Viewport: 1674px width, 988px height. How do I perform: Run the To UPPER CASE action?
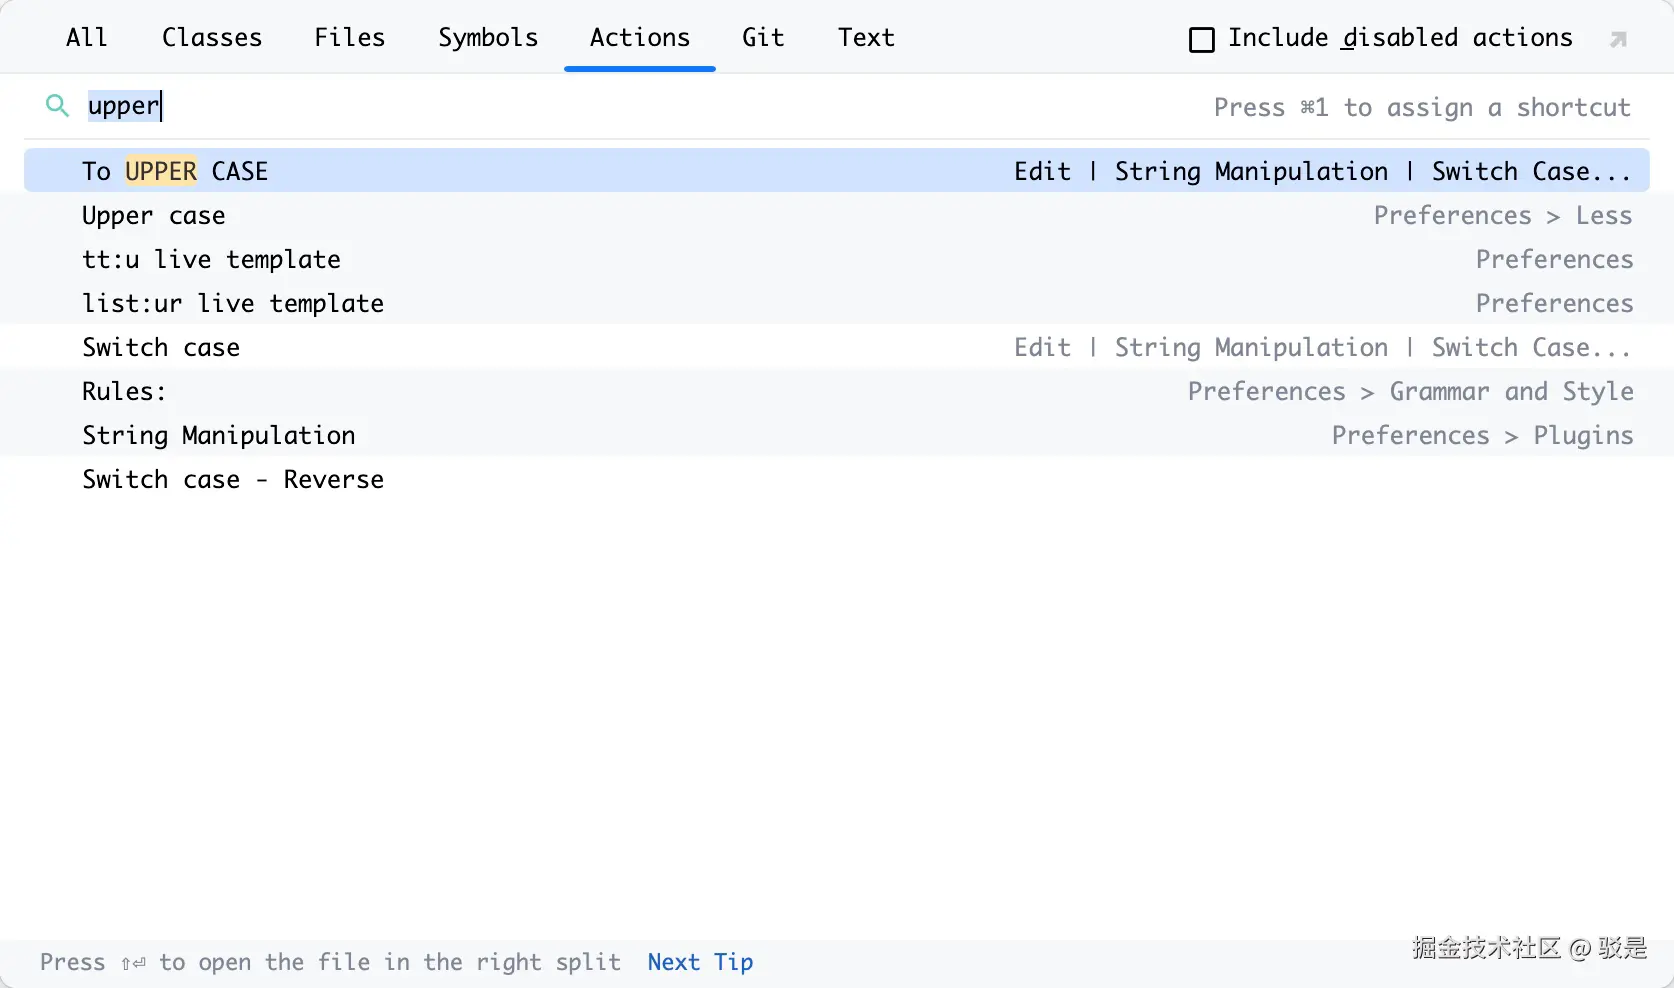[175, 171]
